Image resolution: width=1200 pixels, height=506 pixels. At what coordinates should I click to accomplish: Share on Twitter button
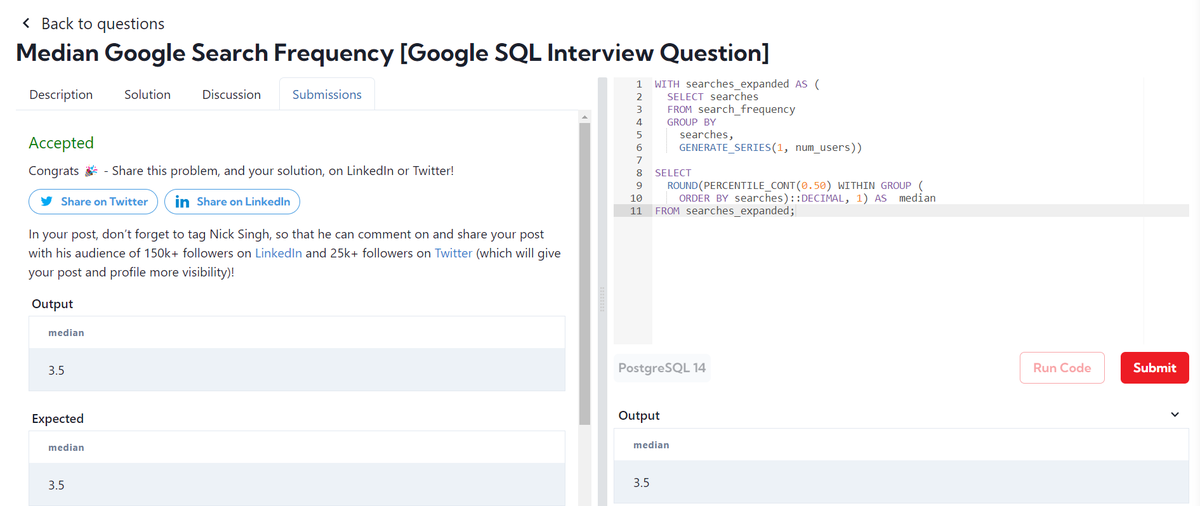tap(94, 201)
